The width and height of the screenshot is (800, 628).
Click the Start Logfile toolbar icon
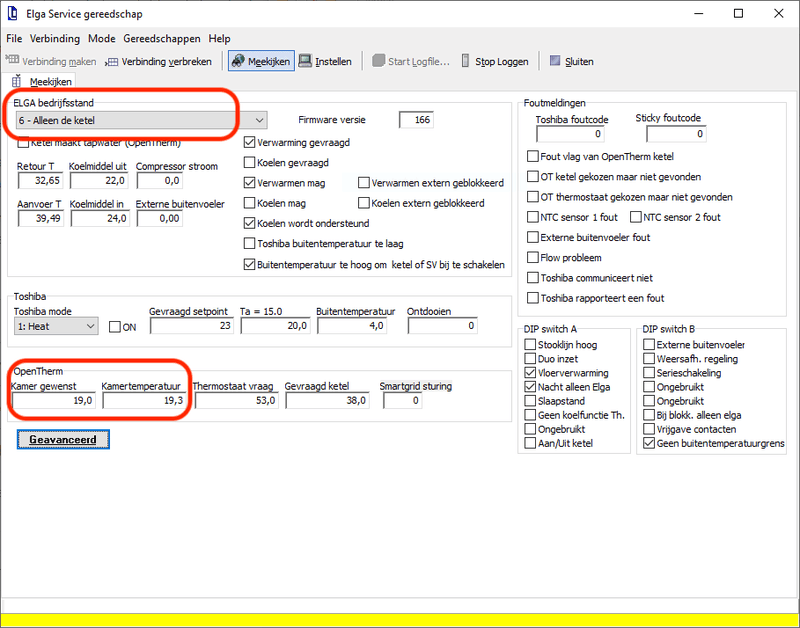pyautogui.click(x=378, y=61)
